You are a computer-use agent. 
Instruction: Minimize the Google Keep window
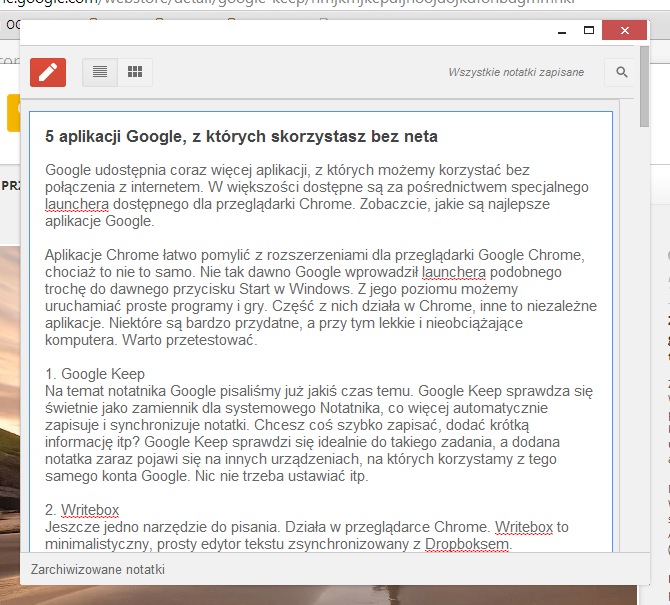click(x=562, y=31)
